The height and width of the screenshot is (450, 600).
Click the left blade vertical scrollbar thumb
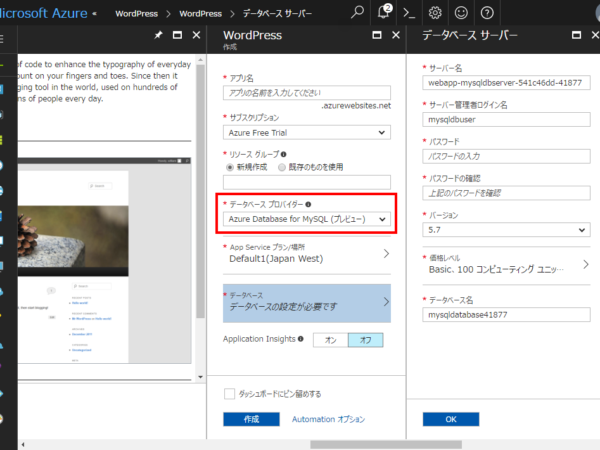tap(201, 191)
